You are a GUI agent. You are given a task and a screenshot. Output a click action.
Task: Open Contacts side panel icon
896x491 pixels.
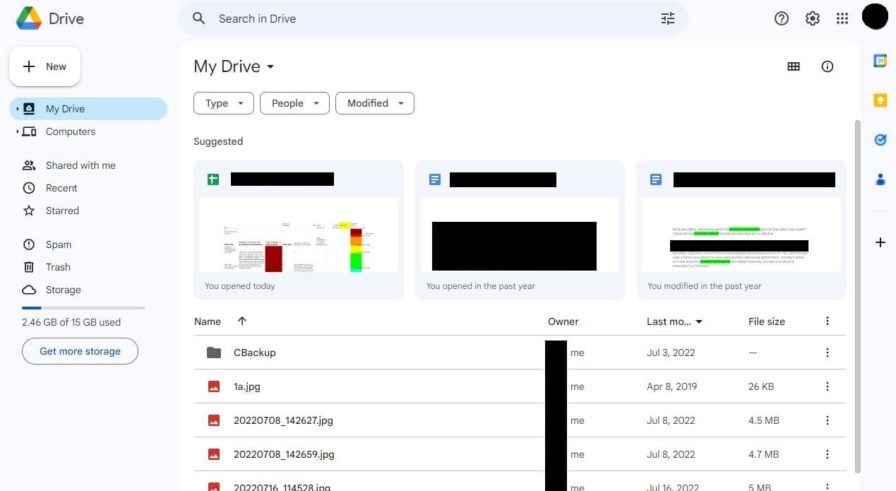(880, 179)
